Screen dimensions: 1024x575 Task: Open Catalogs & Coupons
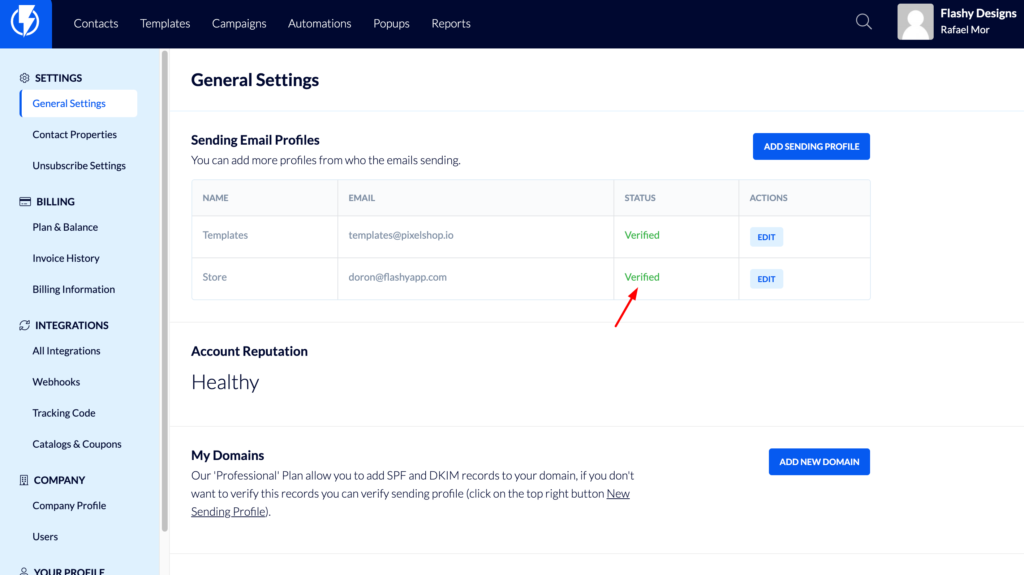click(77, 444)
